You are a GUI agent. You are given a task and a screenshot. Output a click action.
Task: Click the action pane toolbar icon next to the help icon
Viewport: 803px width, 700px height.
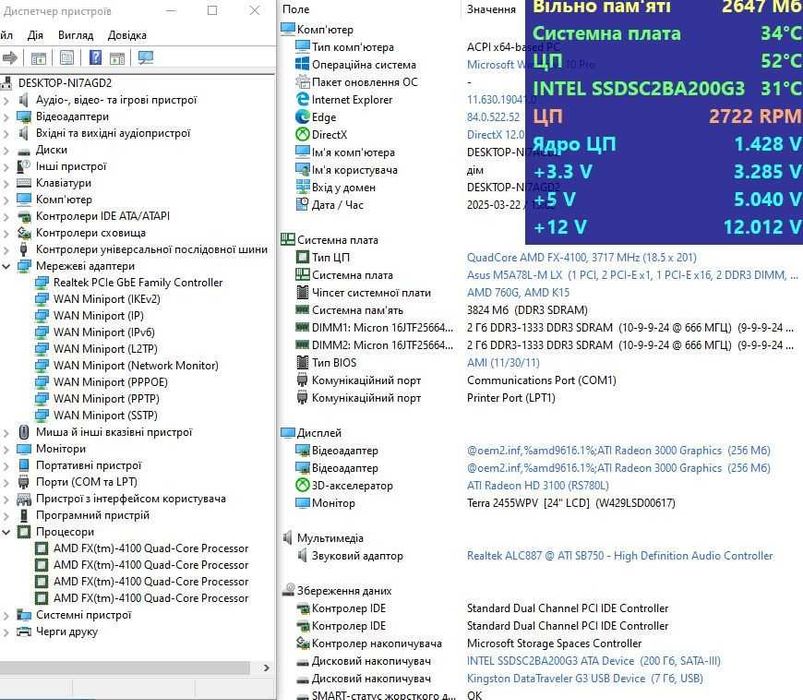coord(117,58)
